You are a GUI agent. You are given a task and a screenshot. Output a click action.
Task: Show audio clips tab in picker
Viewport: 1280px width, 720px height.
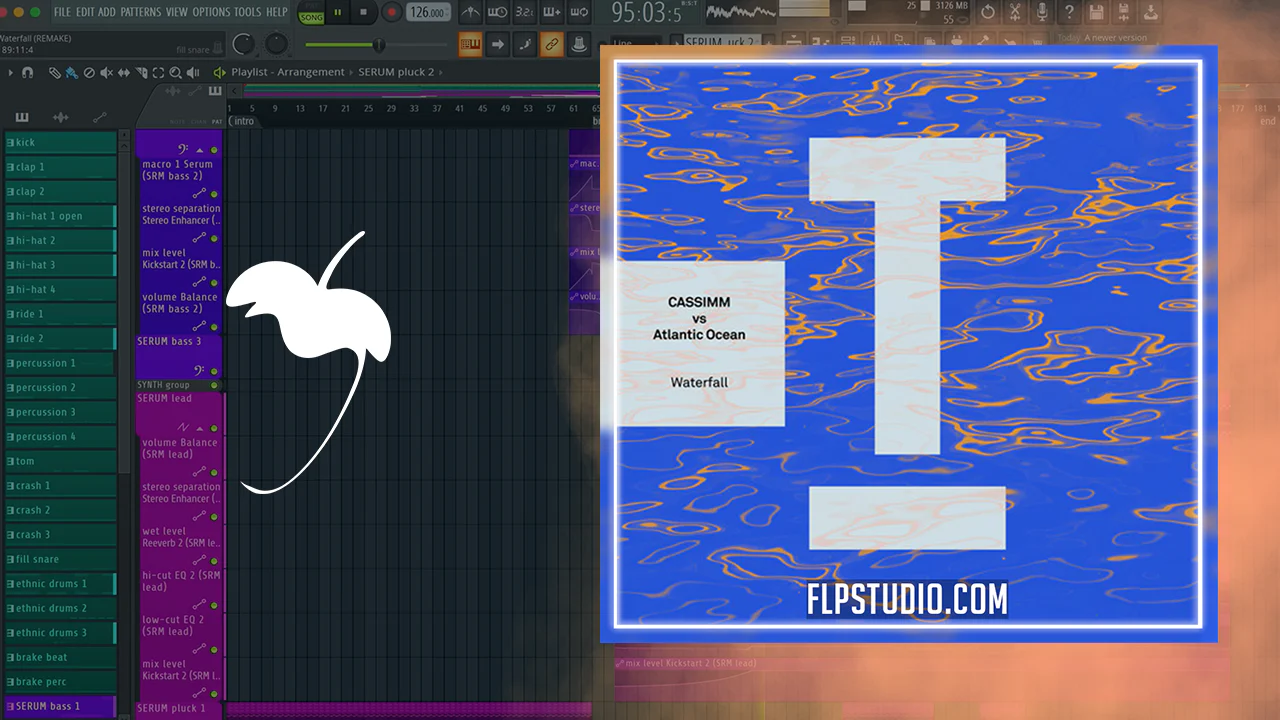(x=61, y=117)
